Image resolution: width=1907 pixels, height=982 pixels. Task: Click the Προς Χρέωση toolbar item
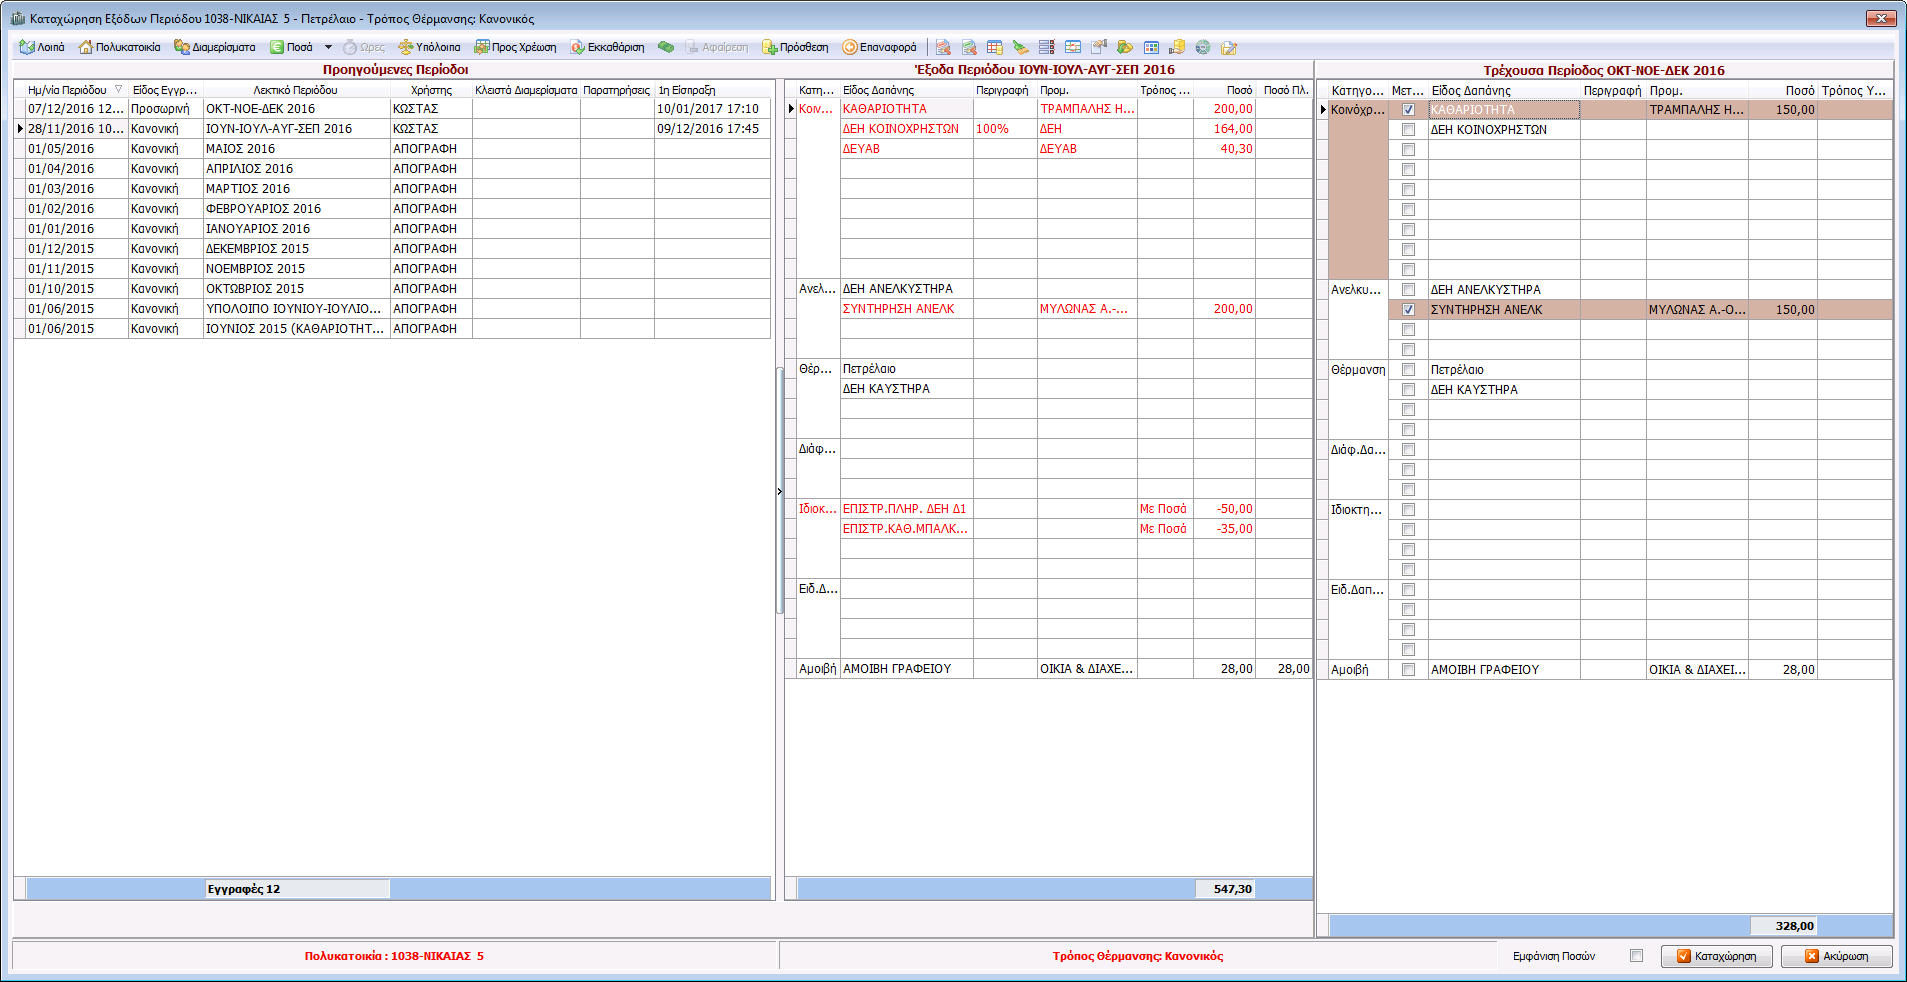tap(515, 47)
